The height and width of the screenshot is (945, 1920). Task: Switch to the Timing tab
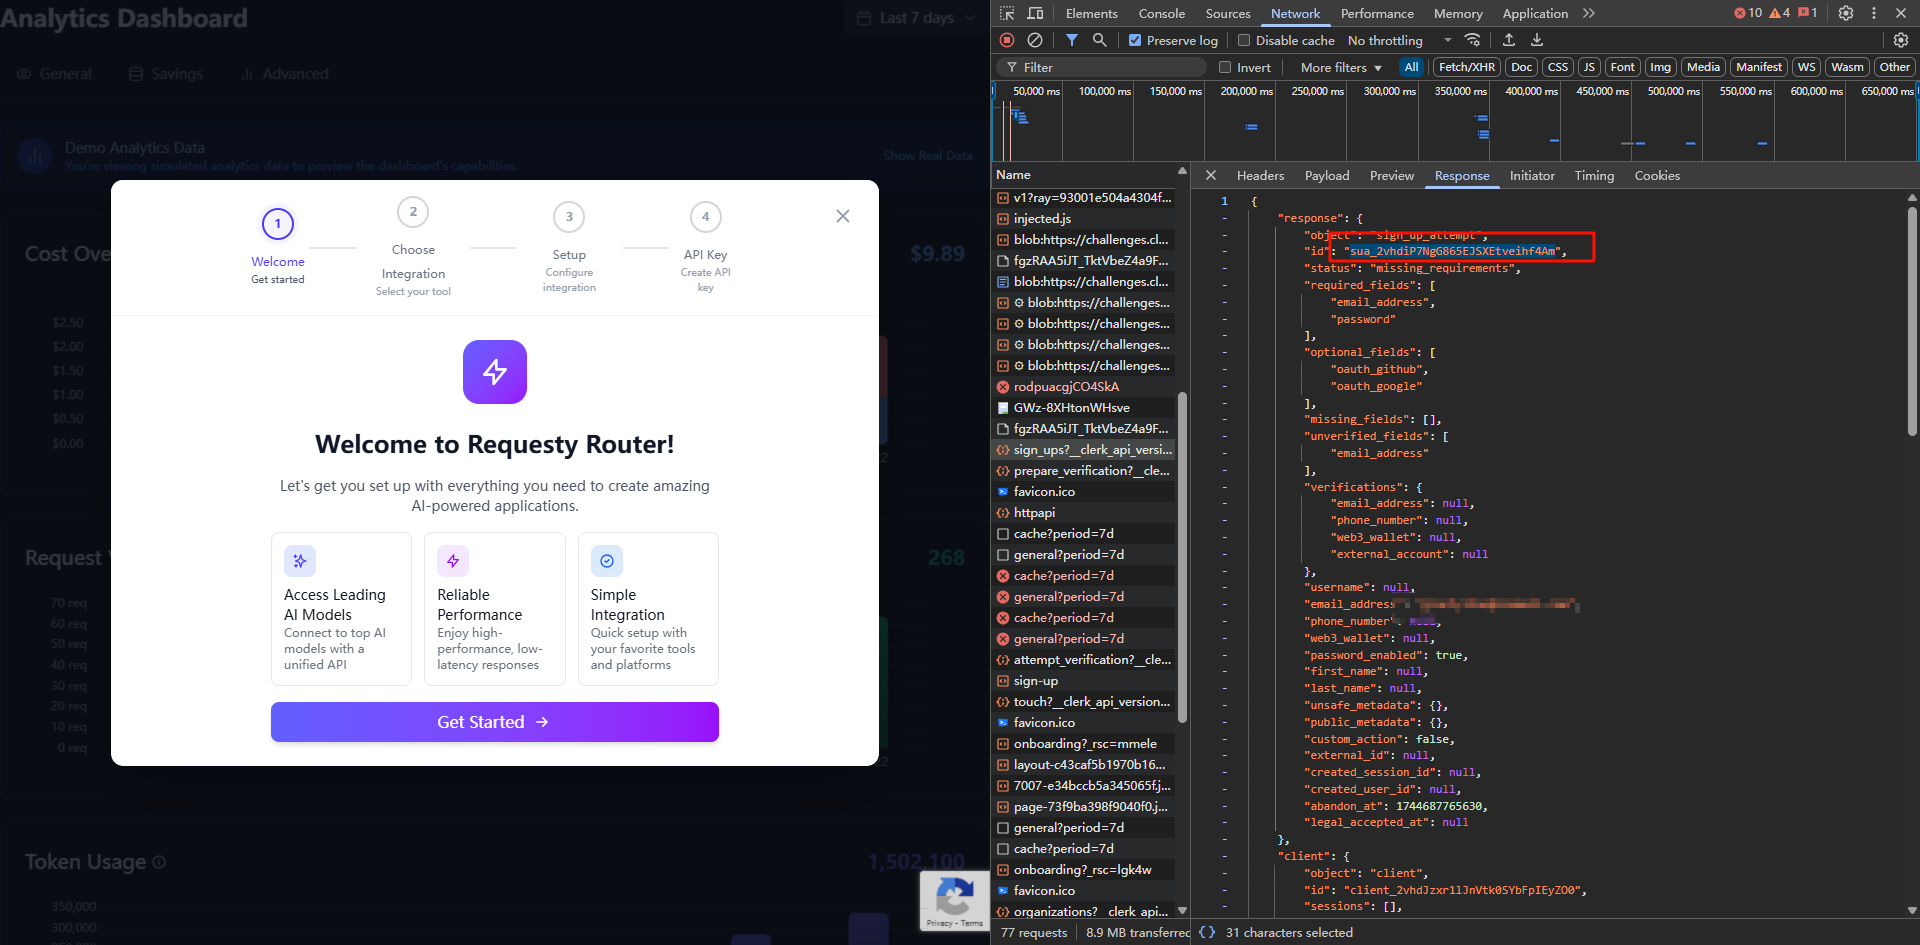pos(1594,175)
